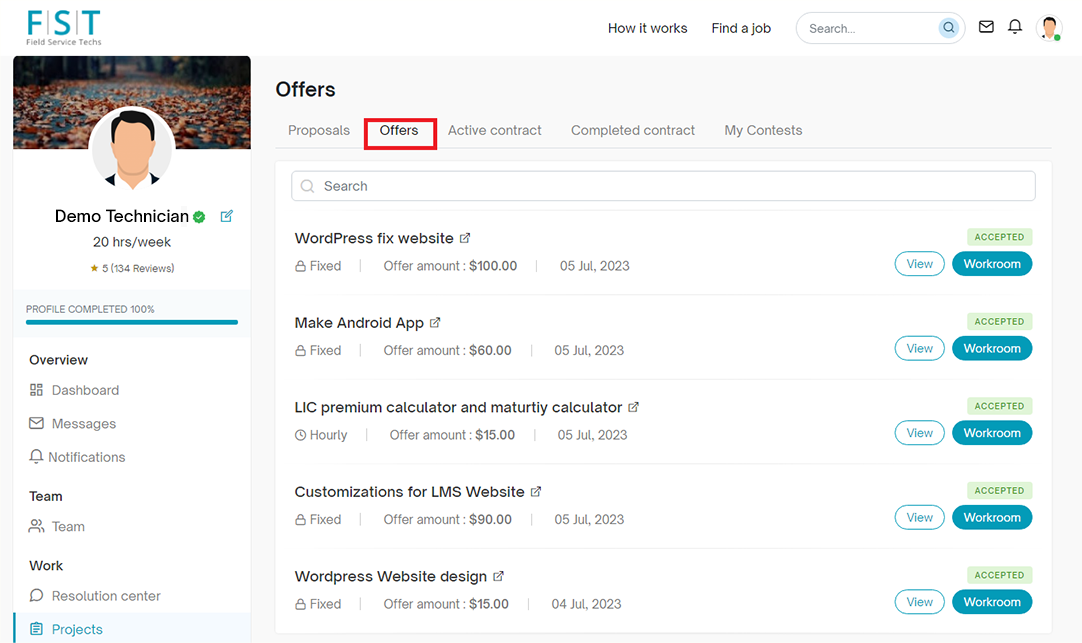Open the Completed contract tab
This screenshot has width=1082, height=643.
coord(632,130)
